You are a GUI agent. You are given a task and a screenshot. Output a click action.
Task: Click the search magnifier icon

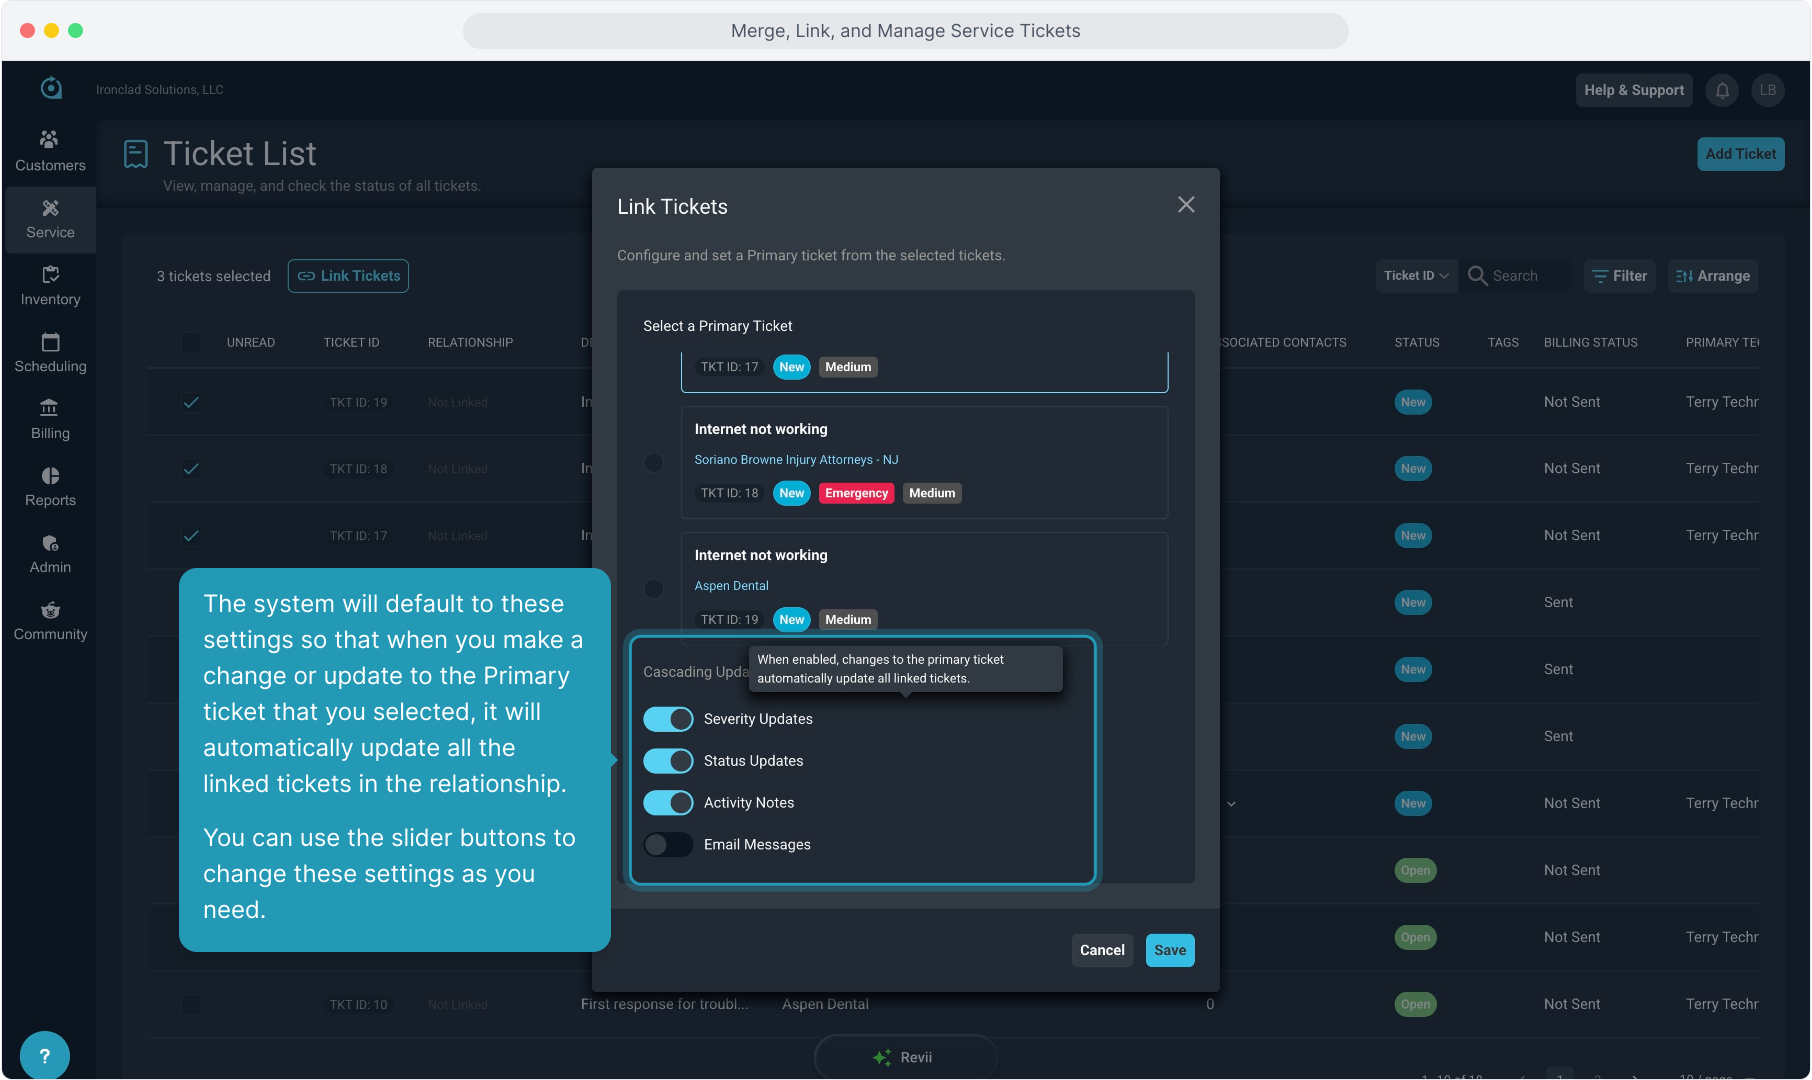pyautogui.click(x=1477, y=276)
